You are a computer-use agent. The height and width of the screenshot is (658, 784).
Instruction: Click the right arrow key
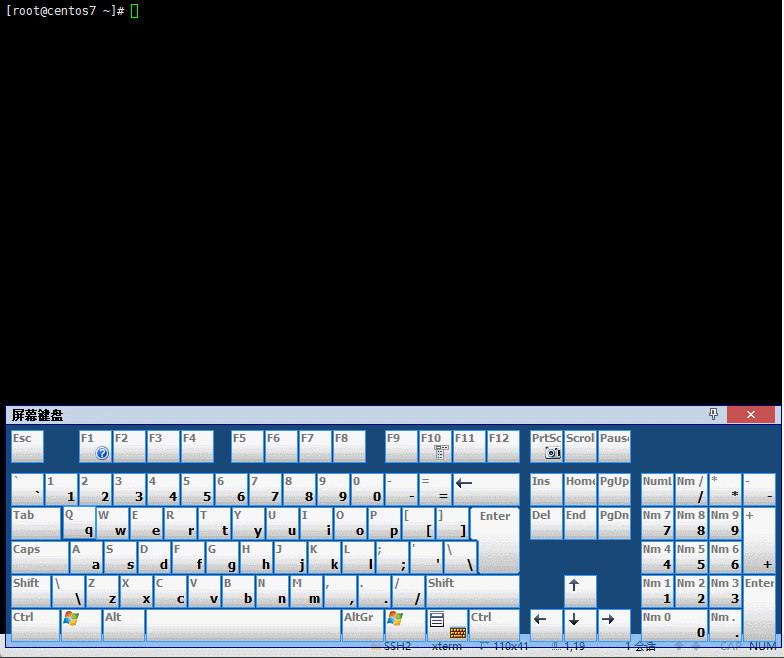[x=614, y=624]
